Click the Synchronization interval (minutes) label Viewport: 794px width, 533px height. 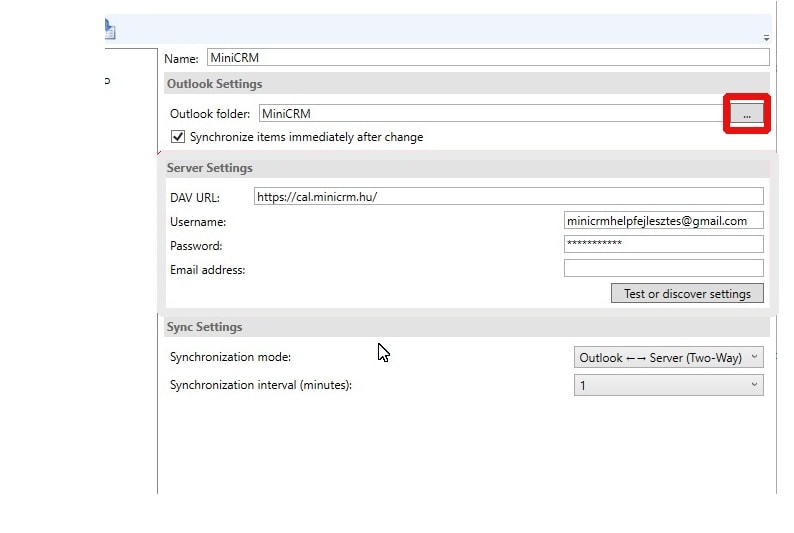(x=261, y=385)
